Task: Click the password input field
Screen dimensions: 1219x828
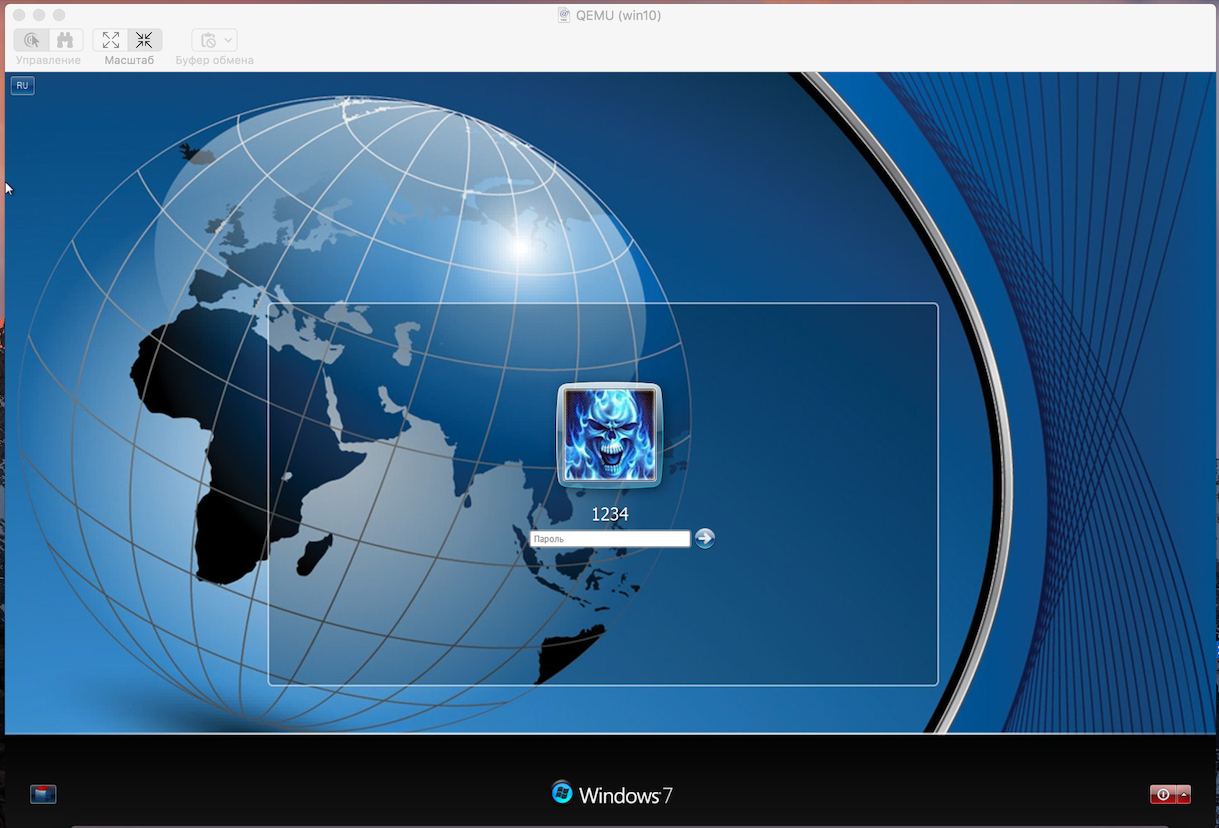Action: (610, 539)
